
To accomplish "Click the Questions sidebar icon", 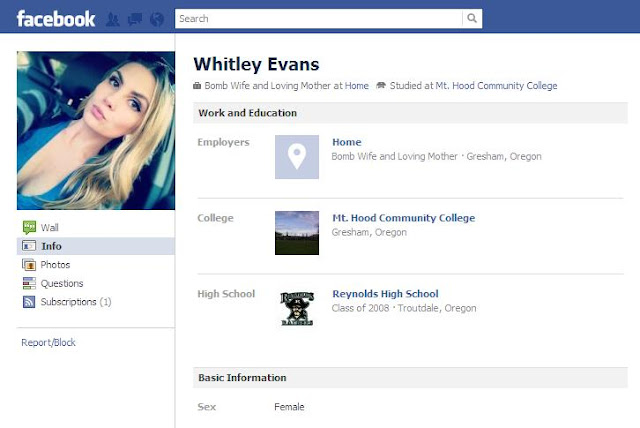I will point(29,283).
